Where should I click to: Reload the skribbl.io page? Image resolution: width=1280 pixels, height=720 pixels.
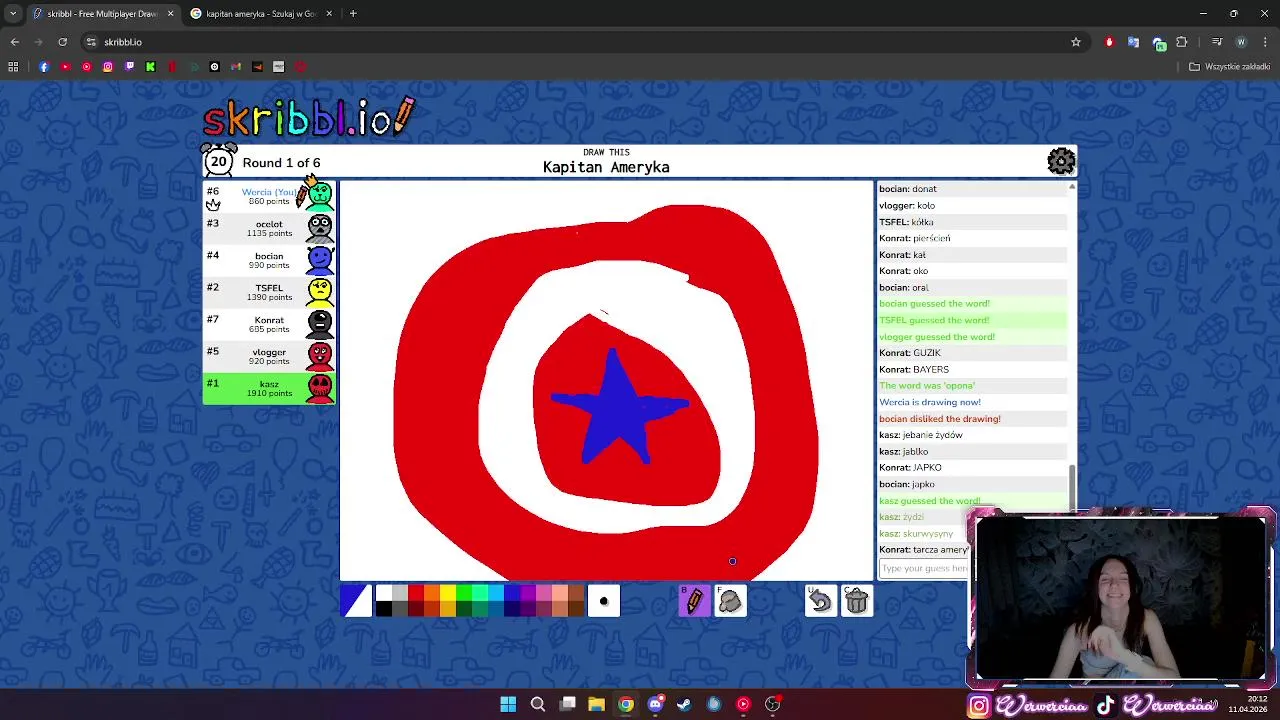62,42
